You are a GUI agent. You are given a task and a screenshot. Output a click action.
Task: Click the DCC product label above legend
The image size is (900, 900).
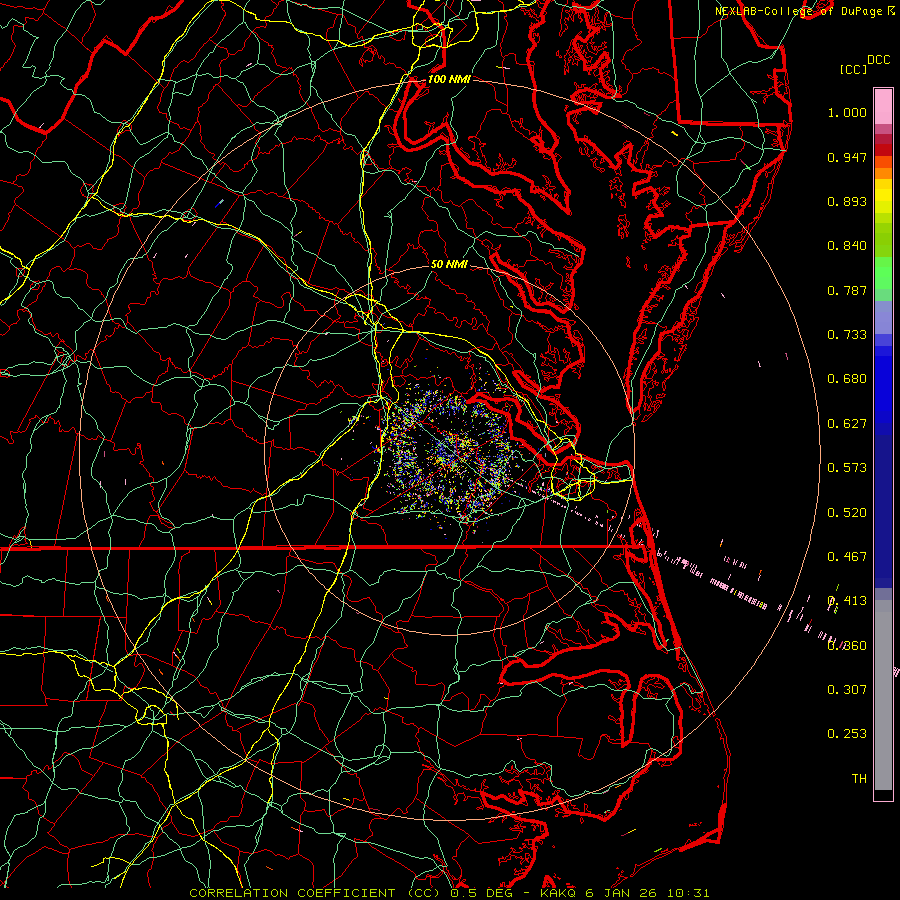pyautogui.click(x=878, y=60)
